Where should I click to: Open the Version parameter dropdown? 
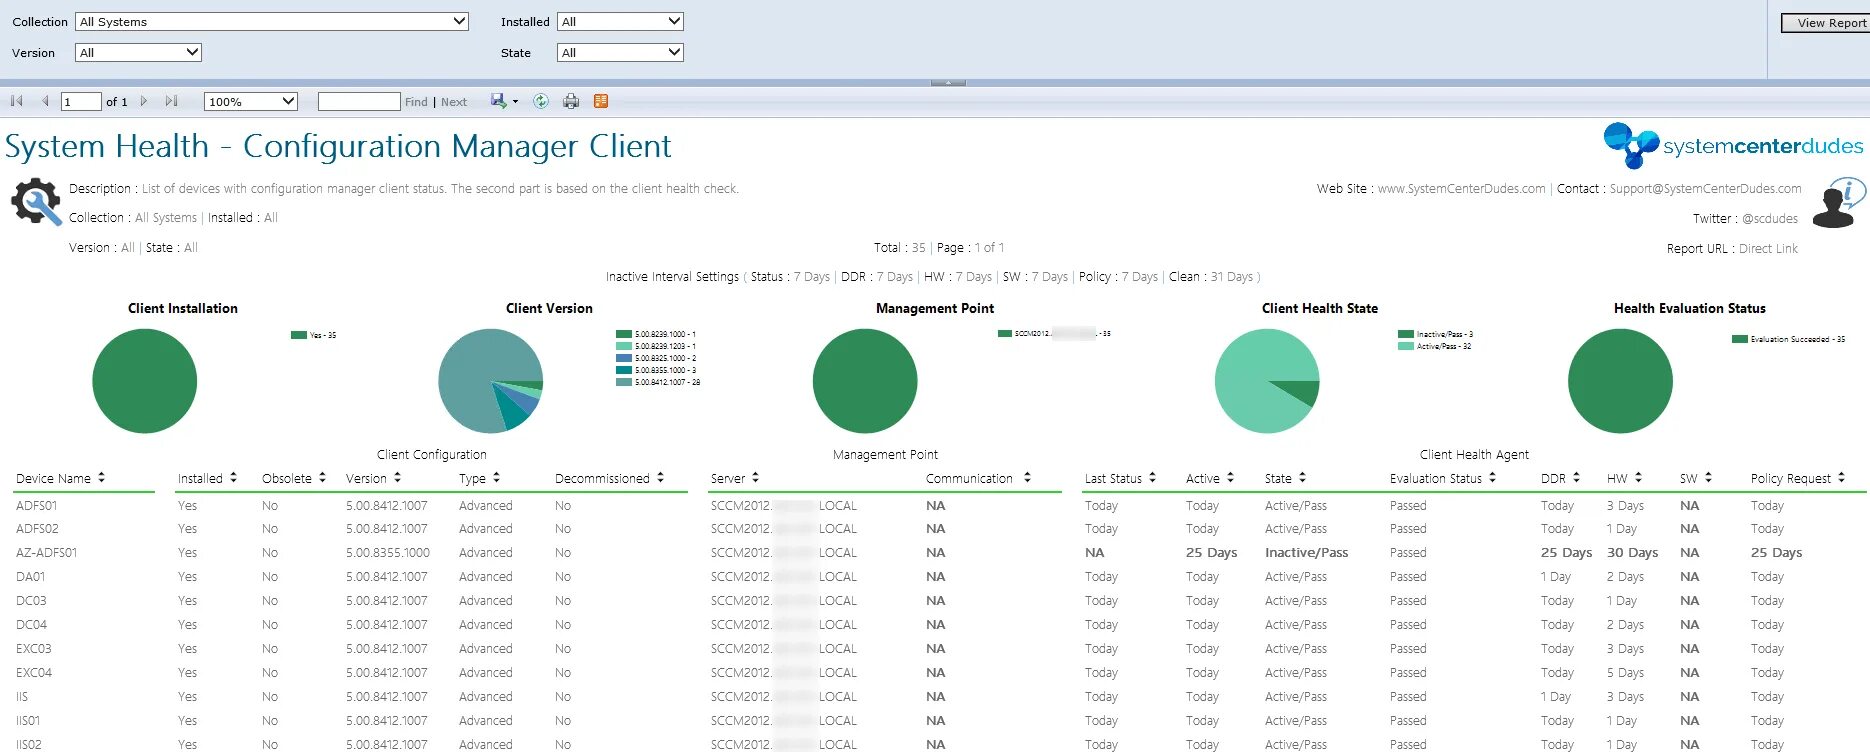click(138, 52)
